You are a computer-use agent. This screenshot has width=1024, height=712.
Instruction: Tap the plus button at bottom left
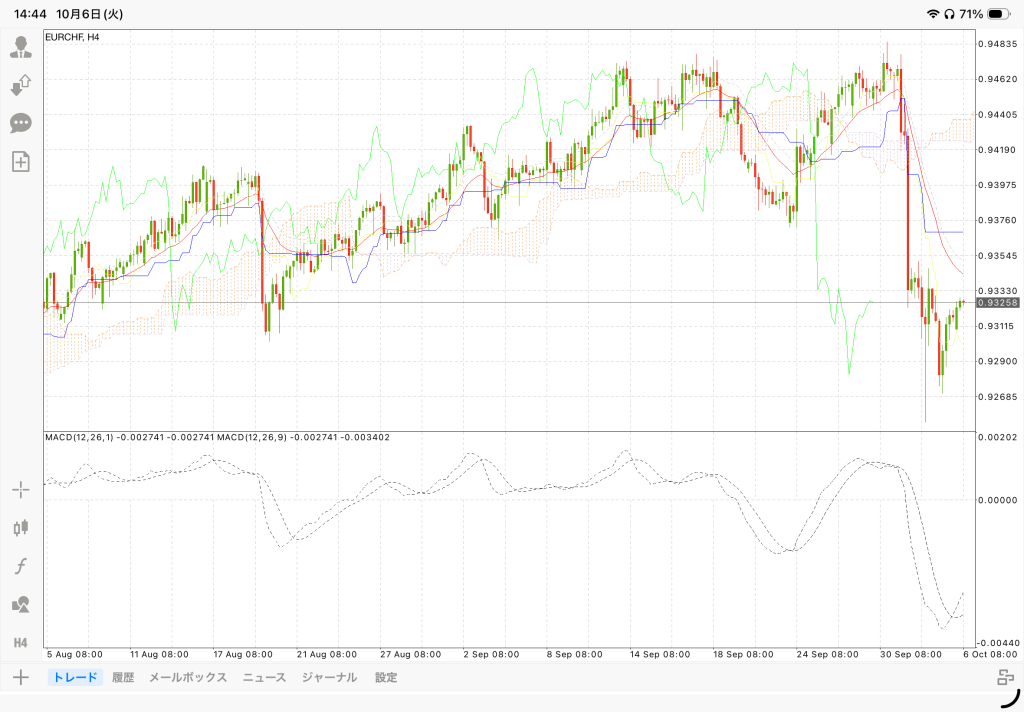pos(21,677)
